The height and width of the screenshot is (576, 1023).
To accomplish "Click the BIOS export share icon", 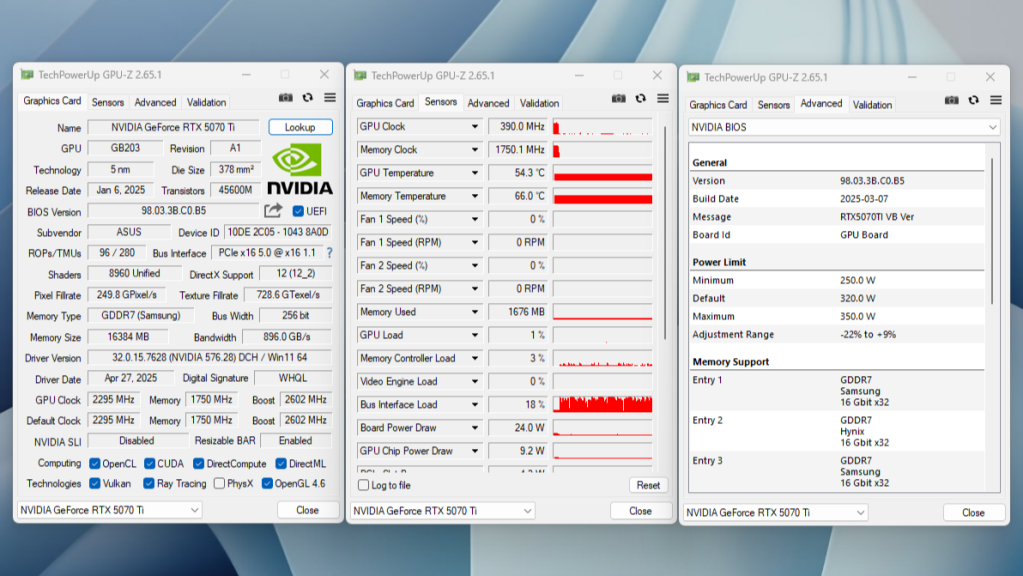I will [x=273, y=211].
